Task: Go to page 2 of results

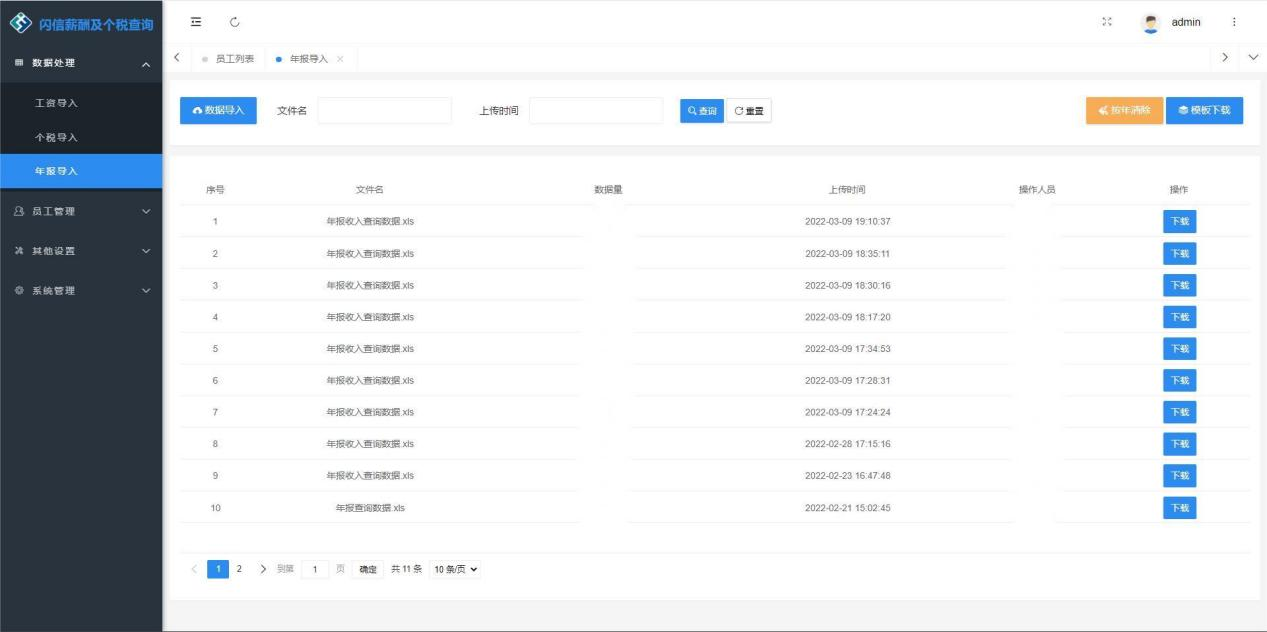Action: (x=239, y=569)
